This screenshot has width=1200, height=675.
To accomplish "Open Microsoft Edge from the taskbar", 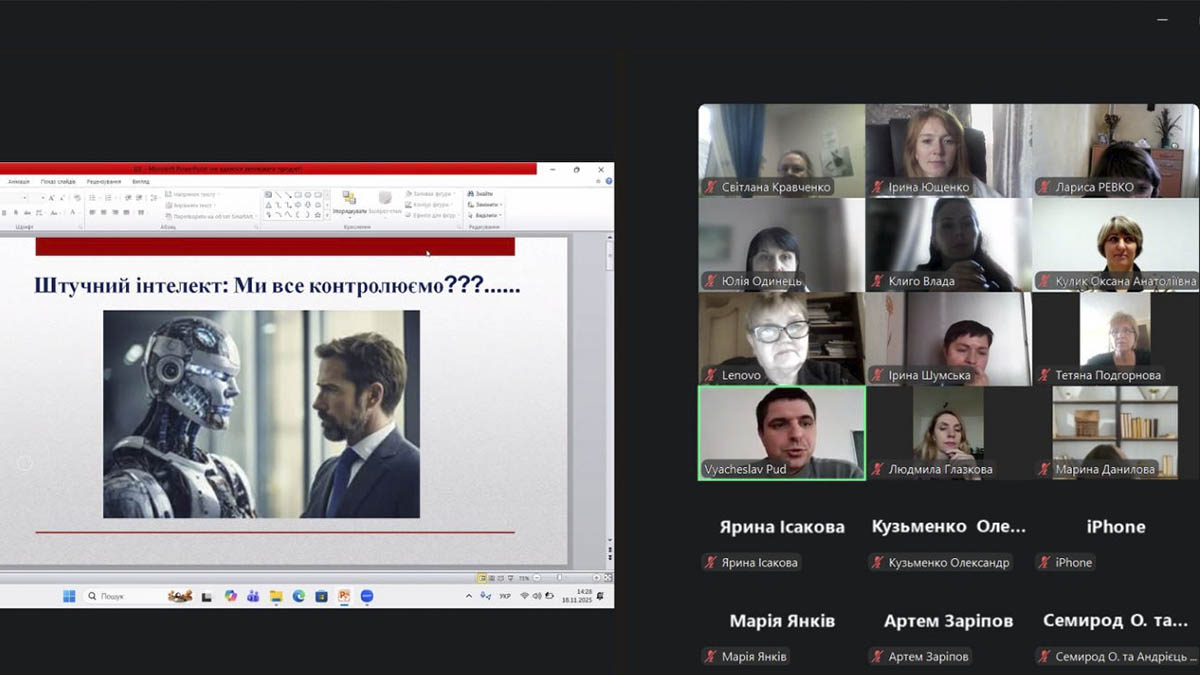I will click(299, 596).
